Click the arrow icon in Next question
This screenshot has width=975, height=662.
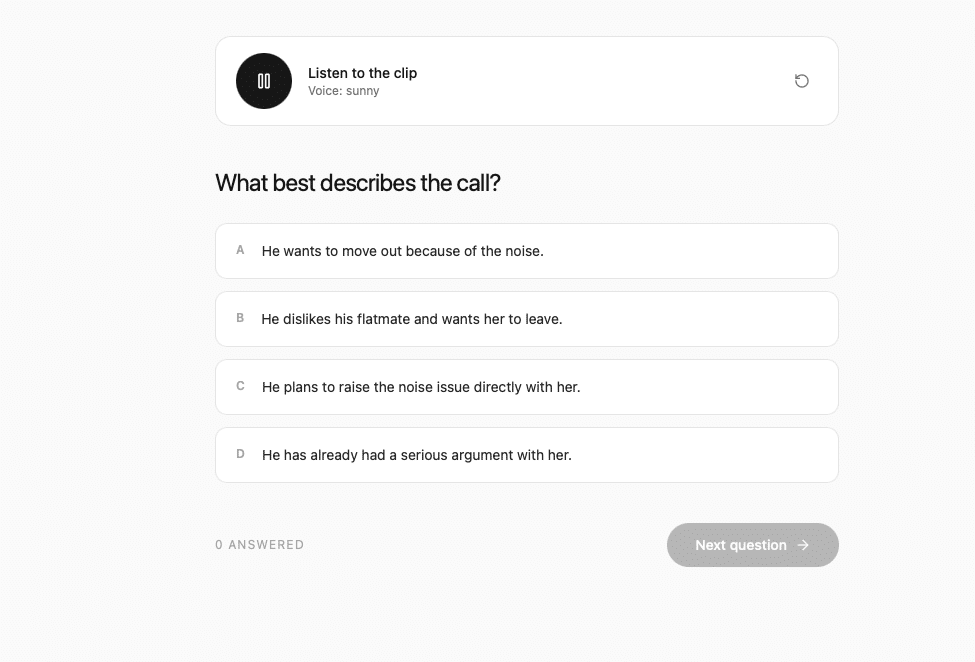(803, 545)
